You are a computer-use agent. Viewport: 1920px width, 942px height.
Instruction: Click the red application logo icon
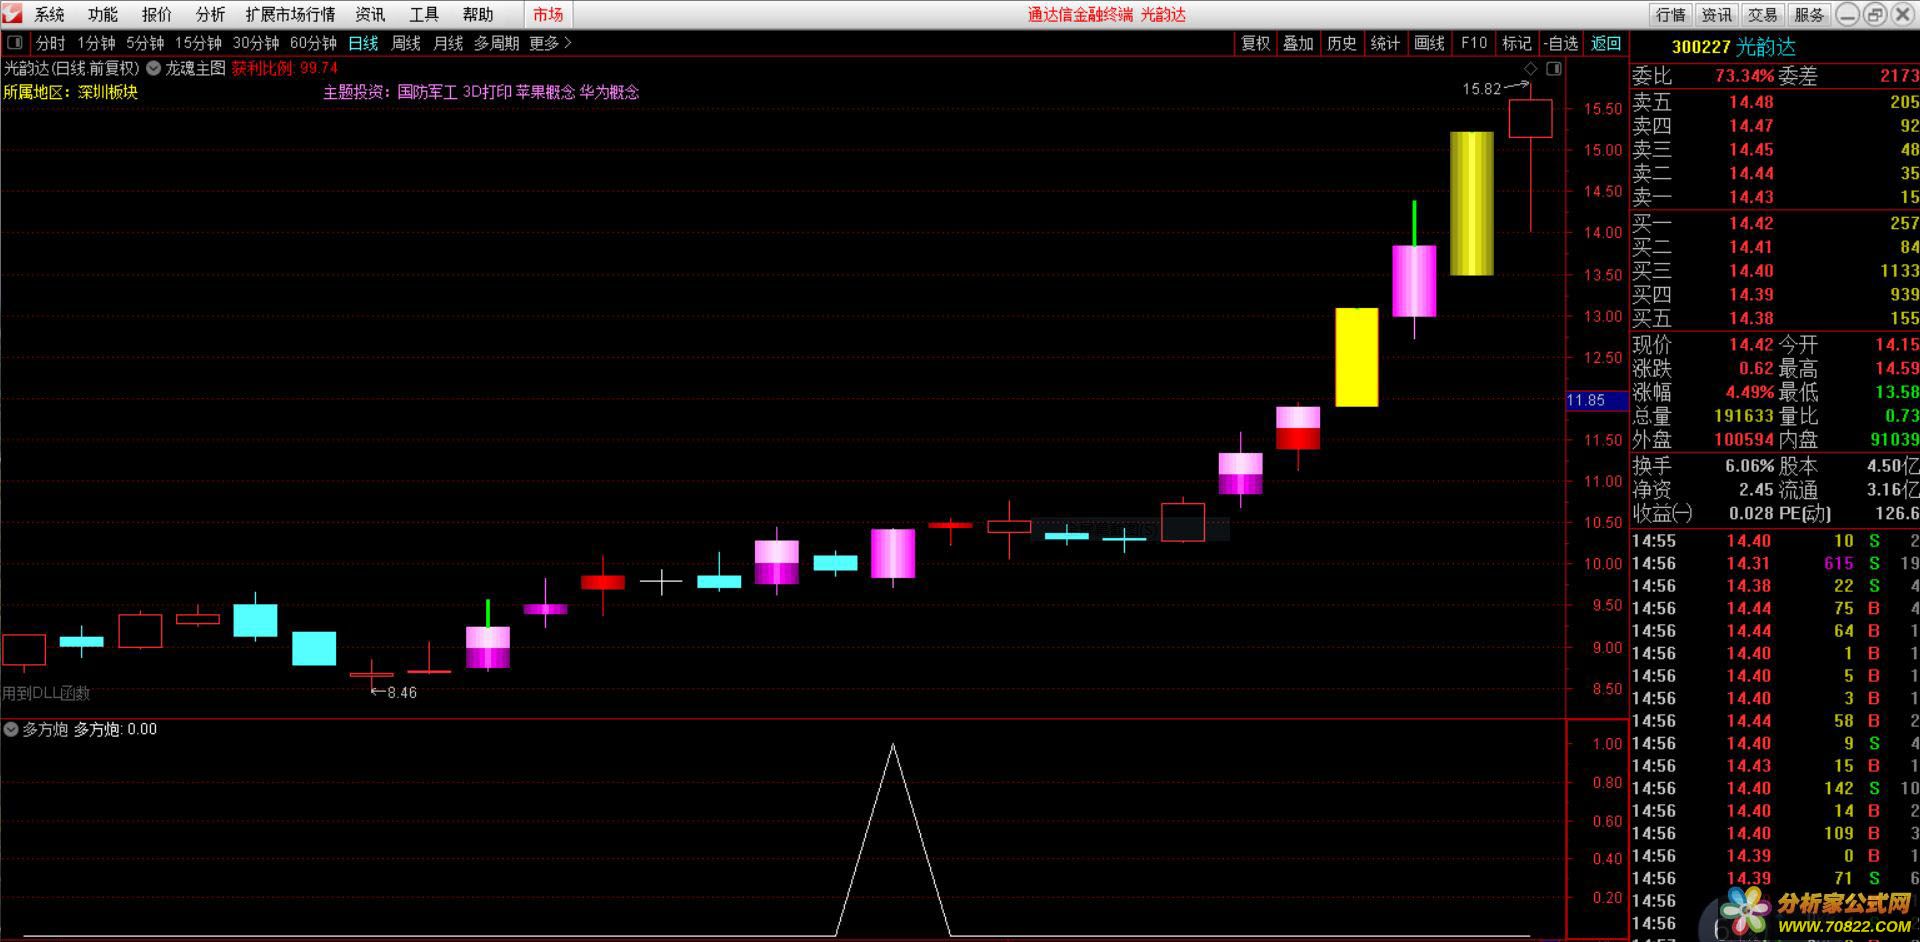click(11, 13)
